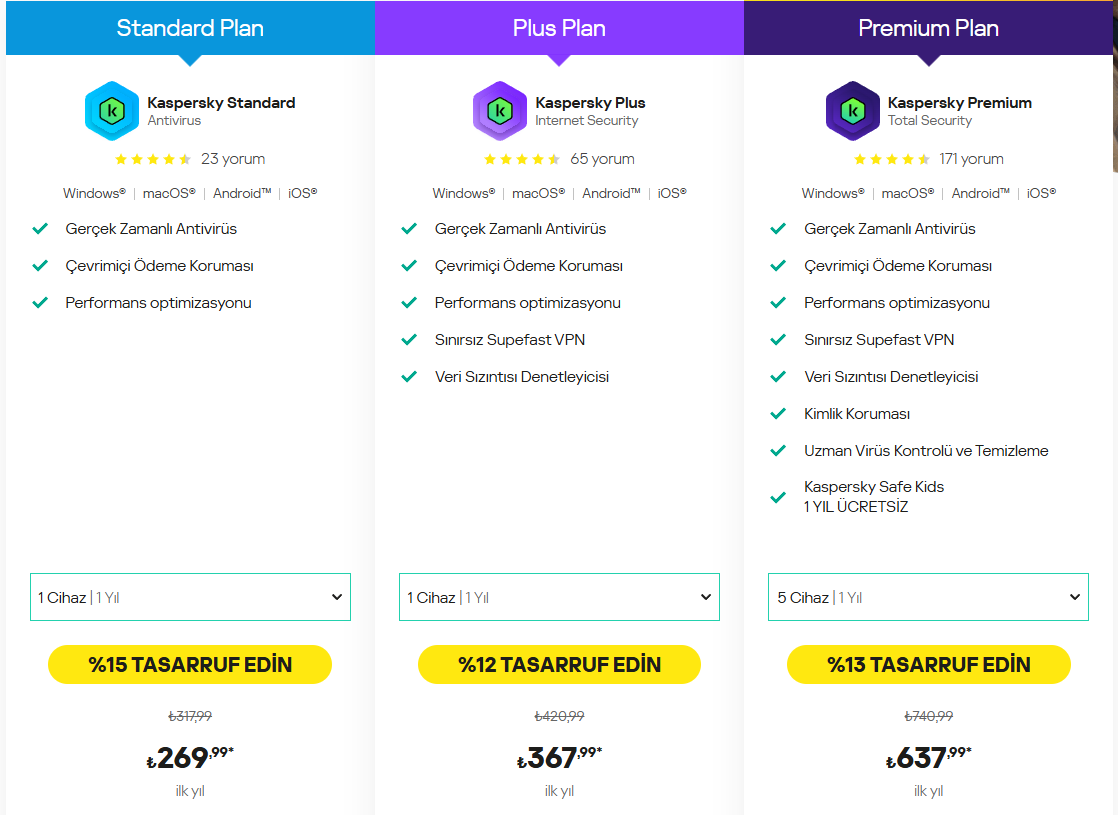The height and width of the screenshot is (815, 1118).
Task: Expand the Premium plan 5 Cihaz dropdown
Action: coord(928,597)
